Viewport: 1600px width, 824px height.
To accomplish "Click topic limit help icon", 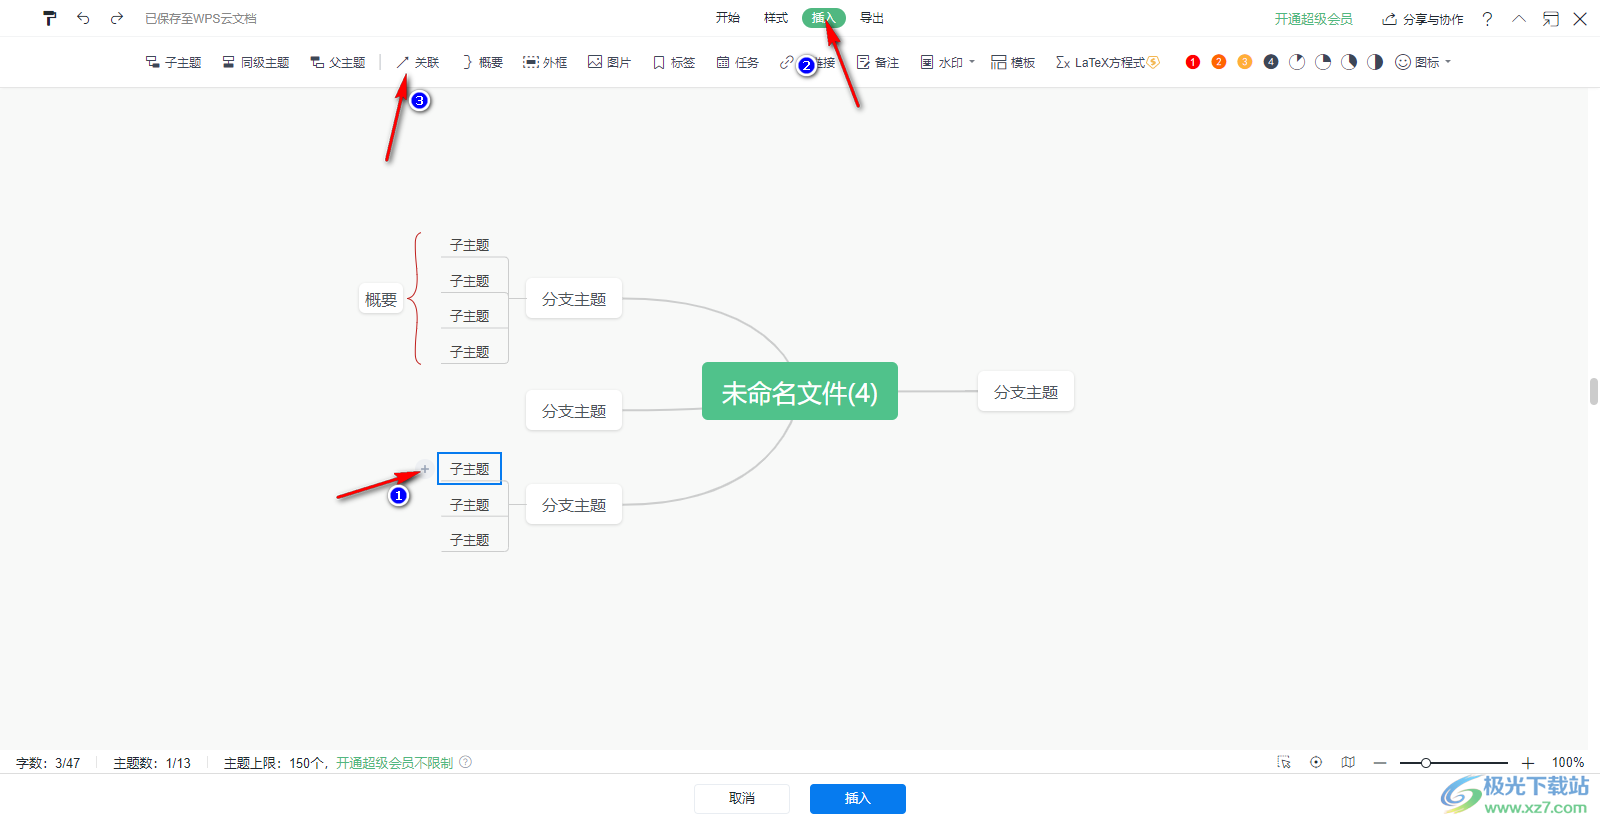I will click(466, 762).
